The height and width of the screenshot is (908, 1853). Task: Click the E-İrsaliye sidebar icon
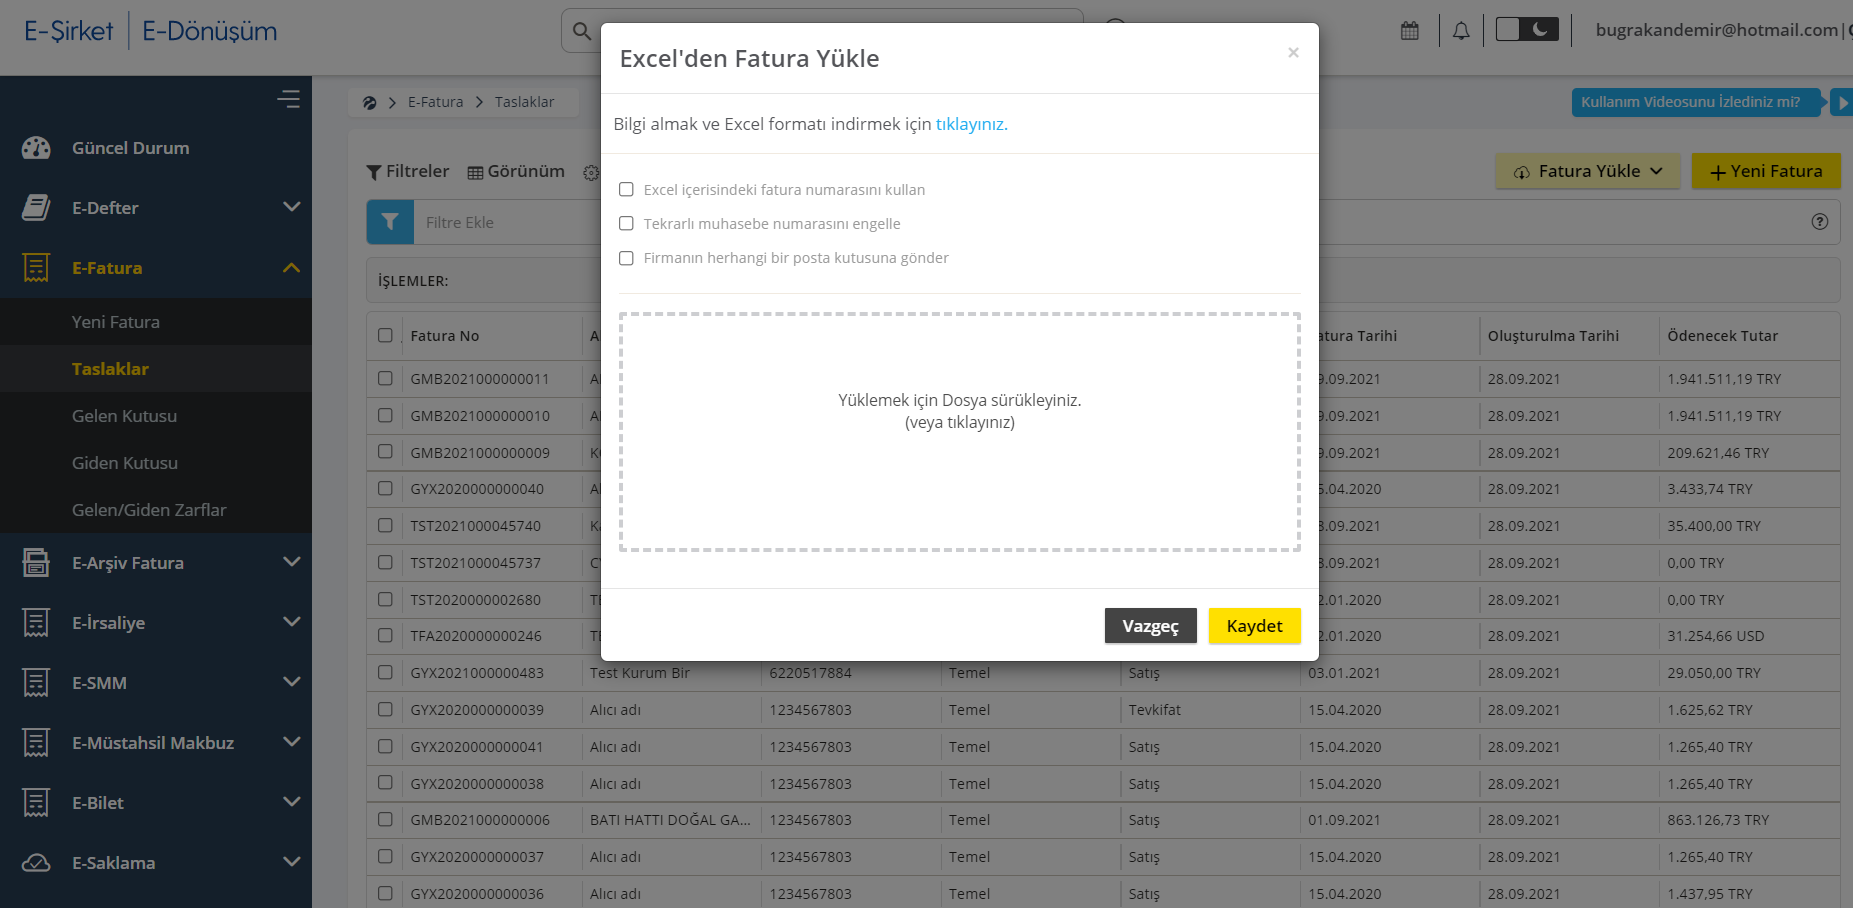(36, 623)
